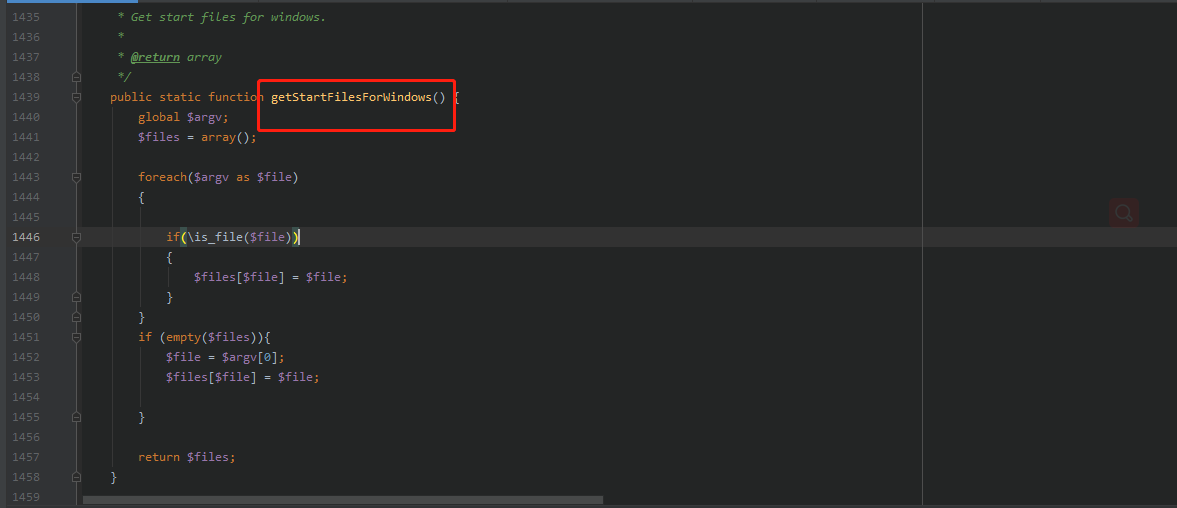The image size is (1177, 508).
Task: Click the fold end marker at line 1449
Action: pyautogui.click(x=77, y=297)
